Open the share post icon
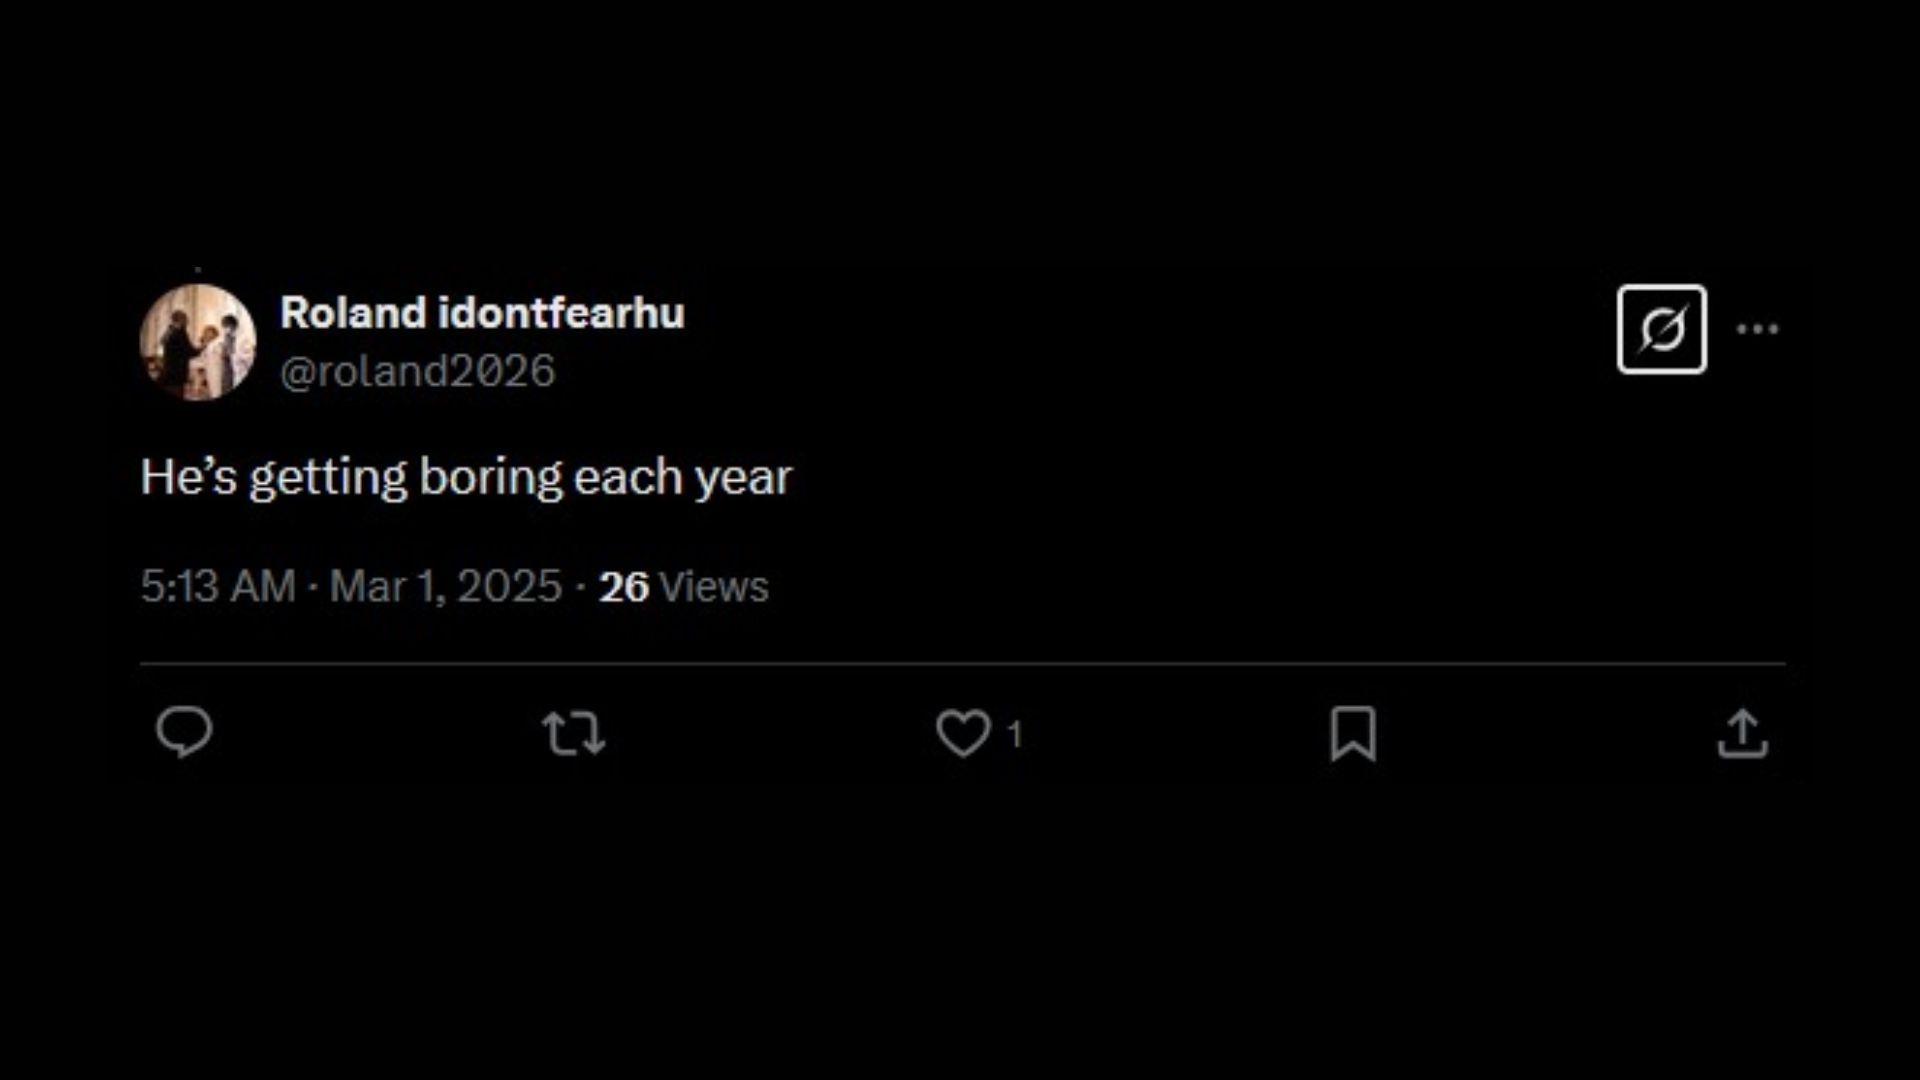 pyautogui.click(x=1743, y=733)
